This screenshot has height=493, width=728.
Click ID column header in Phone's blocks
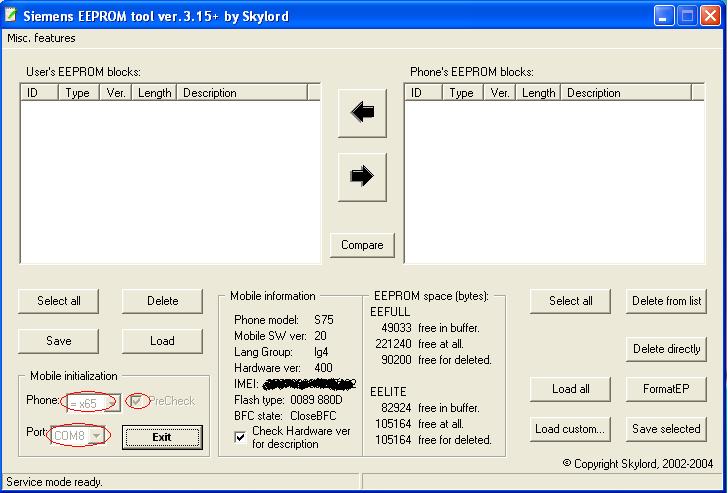423,93
